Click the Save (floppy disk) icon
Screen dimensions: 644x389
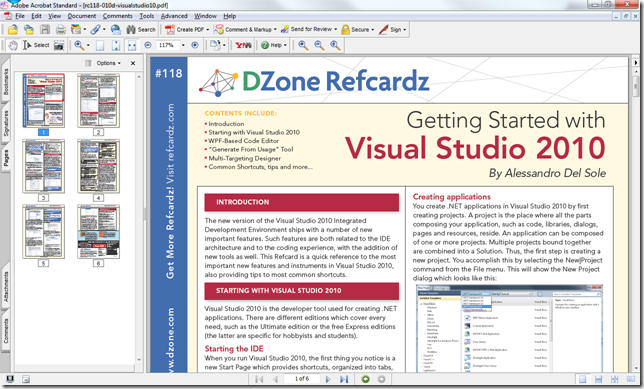[45, 29]
